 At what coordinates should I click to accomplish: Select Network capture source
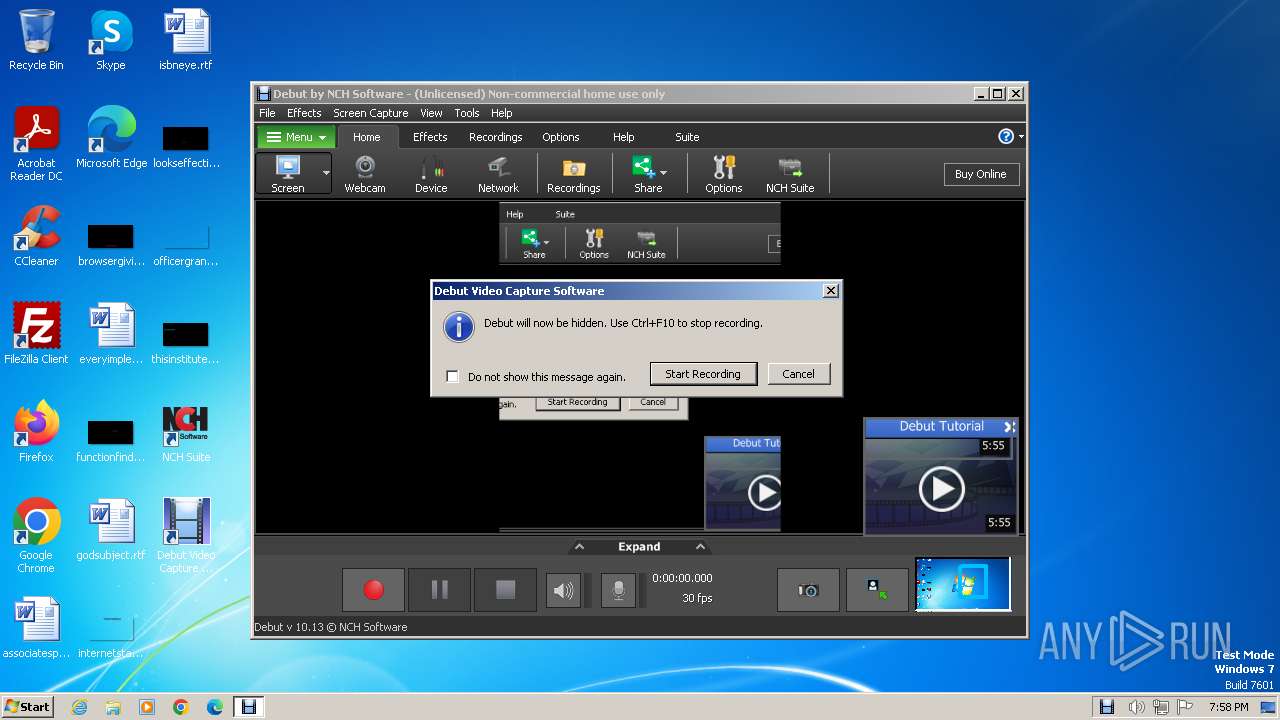pos(498,174)
